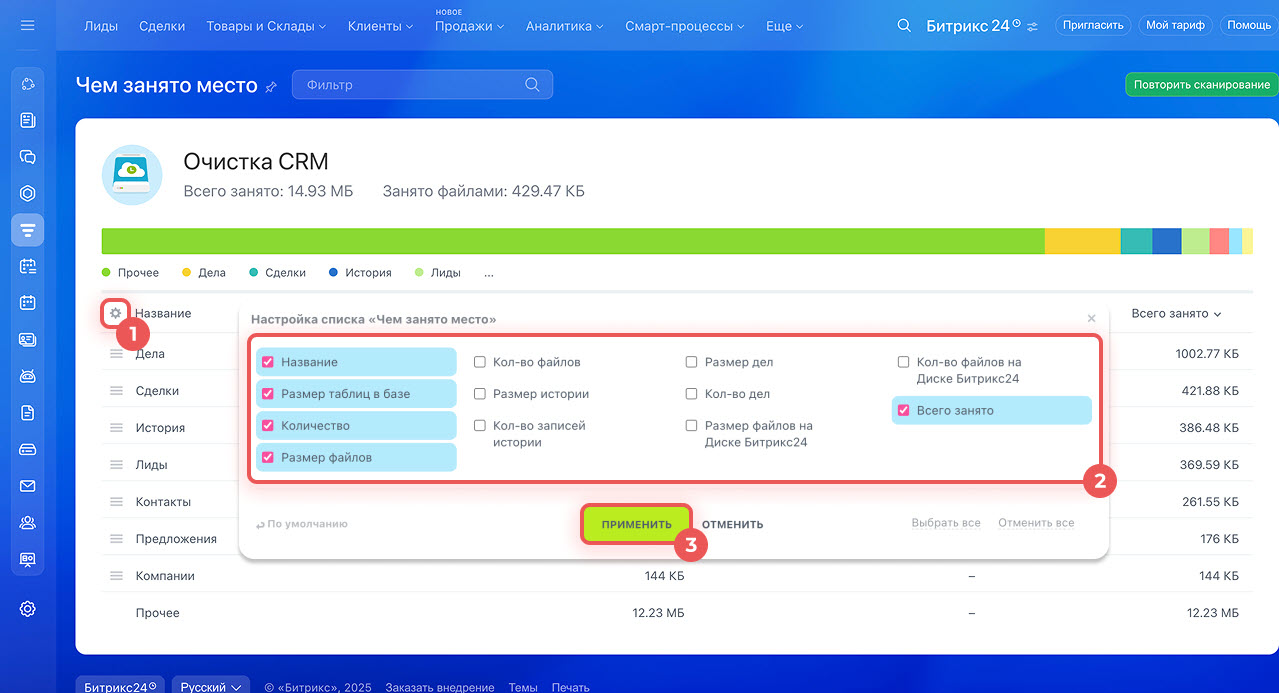1279x693 pixels.
Task: Click the pin icon beside page title
Action: click(x=271, y=87)
